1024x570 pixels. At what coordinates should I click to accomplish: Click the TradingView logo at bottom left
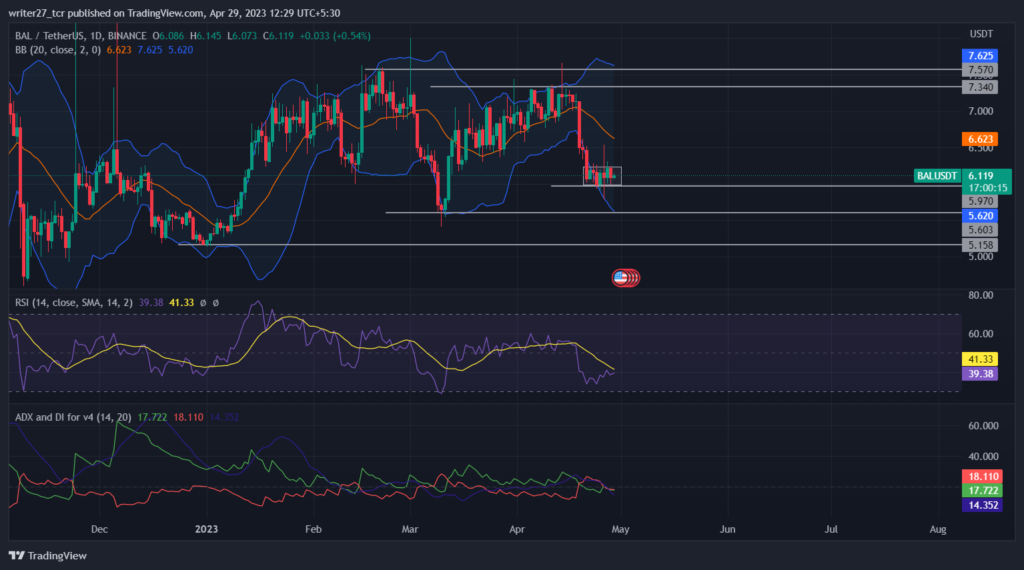[x=48, y=556]
